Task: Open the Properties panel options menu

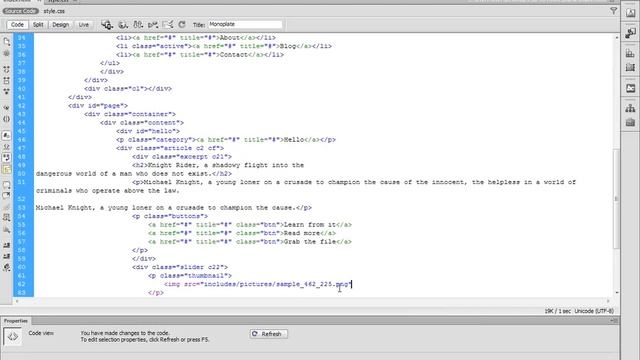Action: pyautogui.click(x=615, y=321)
